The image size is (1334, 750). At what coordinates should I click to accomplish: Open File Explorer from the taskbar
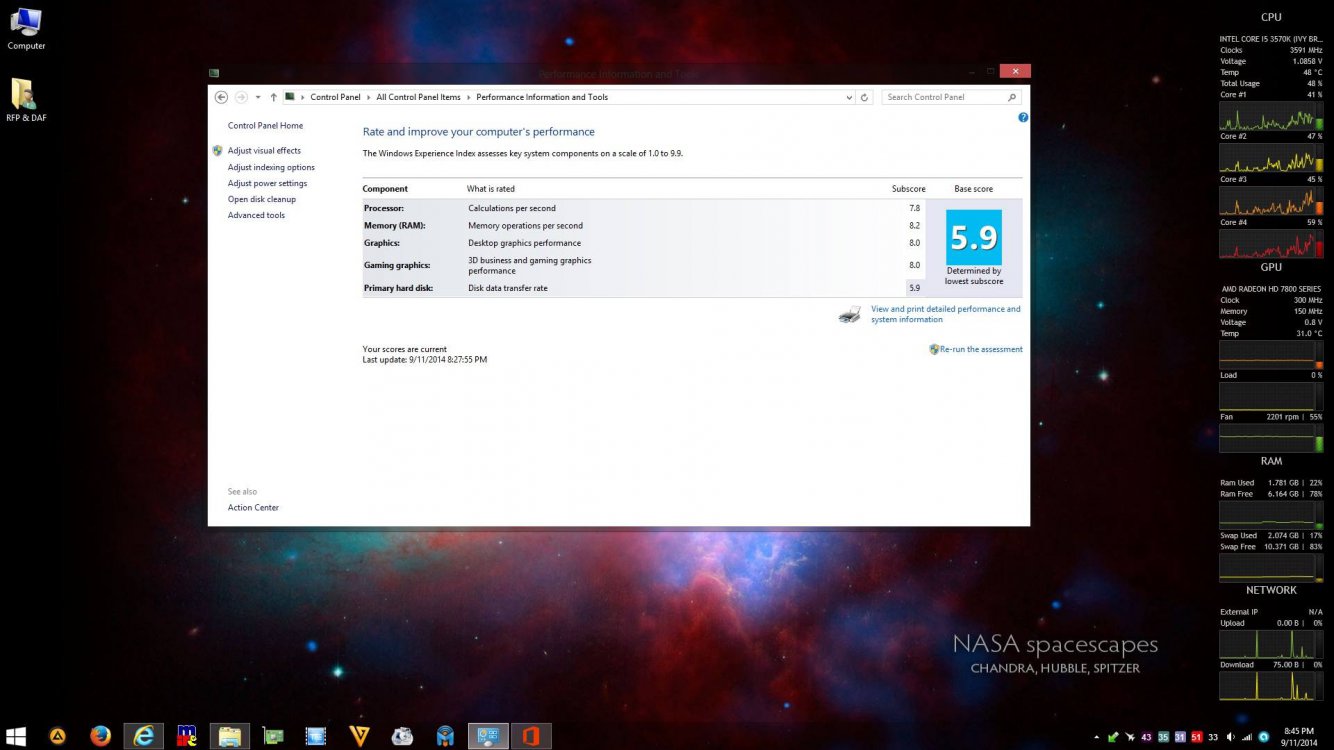coord(229,736)
